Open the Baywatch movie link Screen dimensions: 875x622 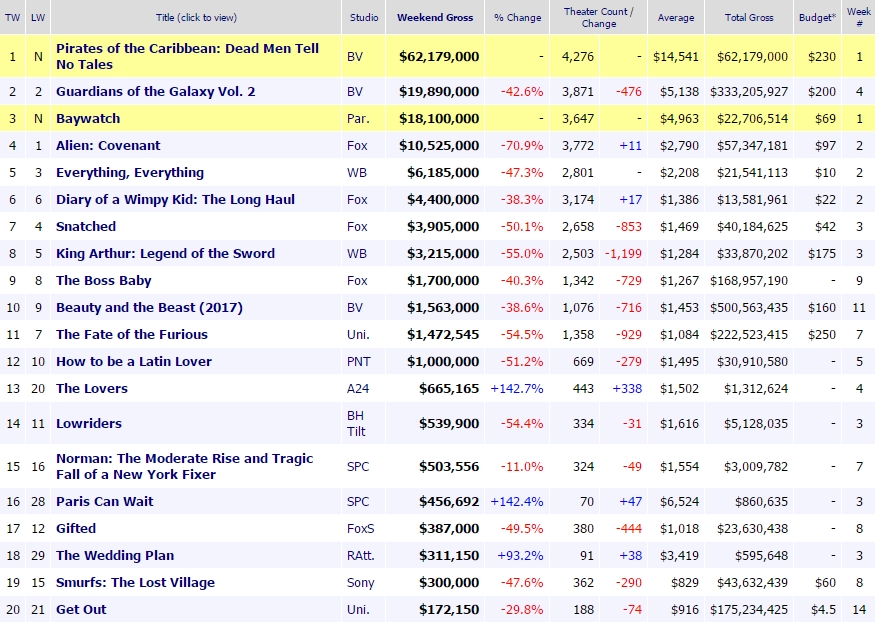pos(88,118)
